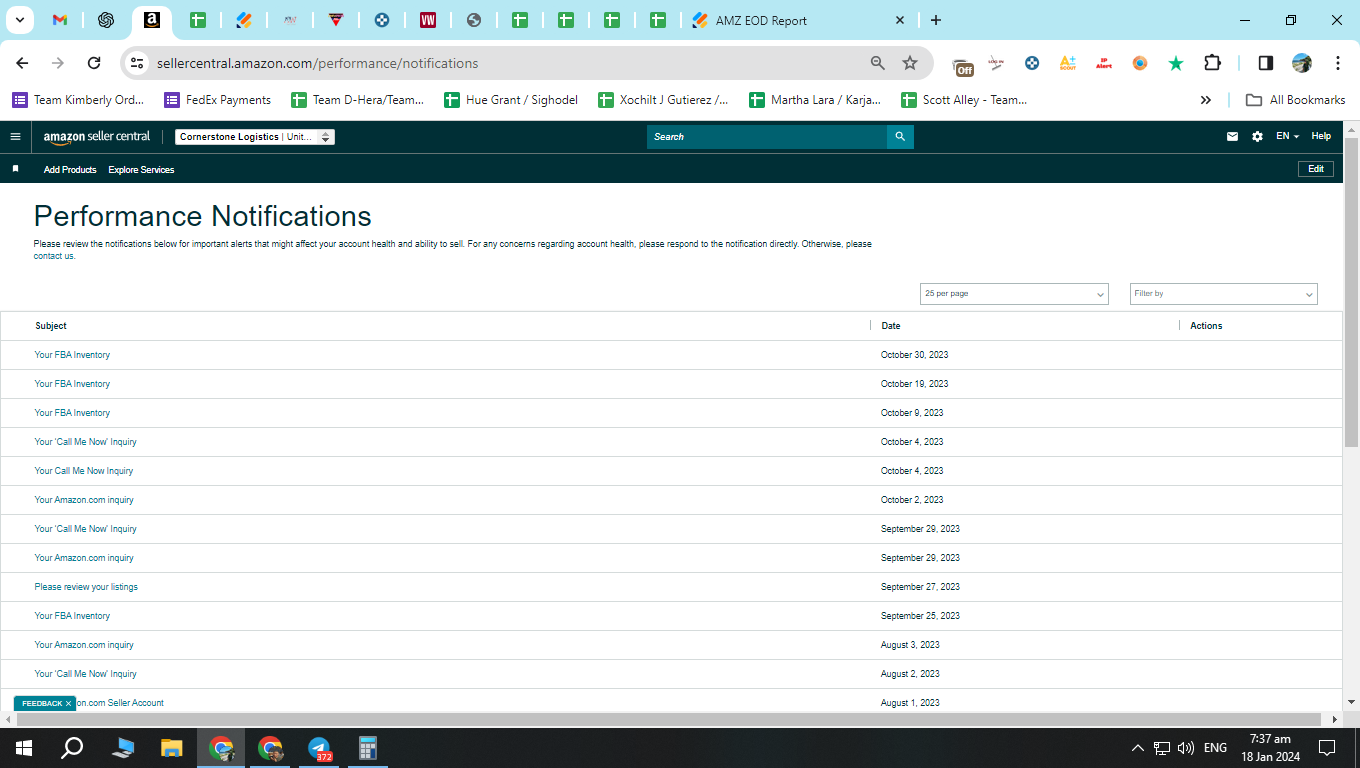1360x768 pixels.
Task: Open Add Products in Seller Central
Action: click(x=70, y=170)
